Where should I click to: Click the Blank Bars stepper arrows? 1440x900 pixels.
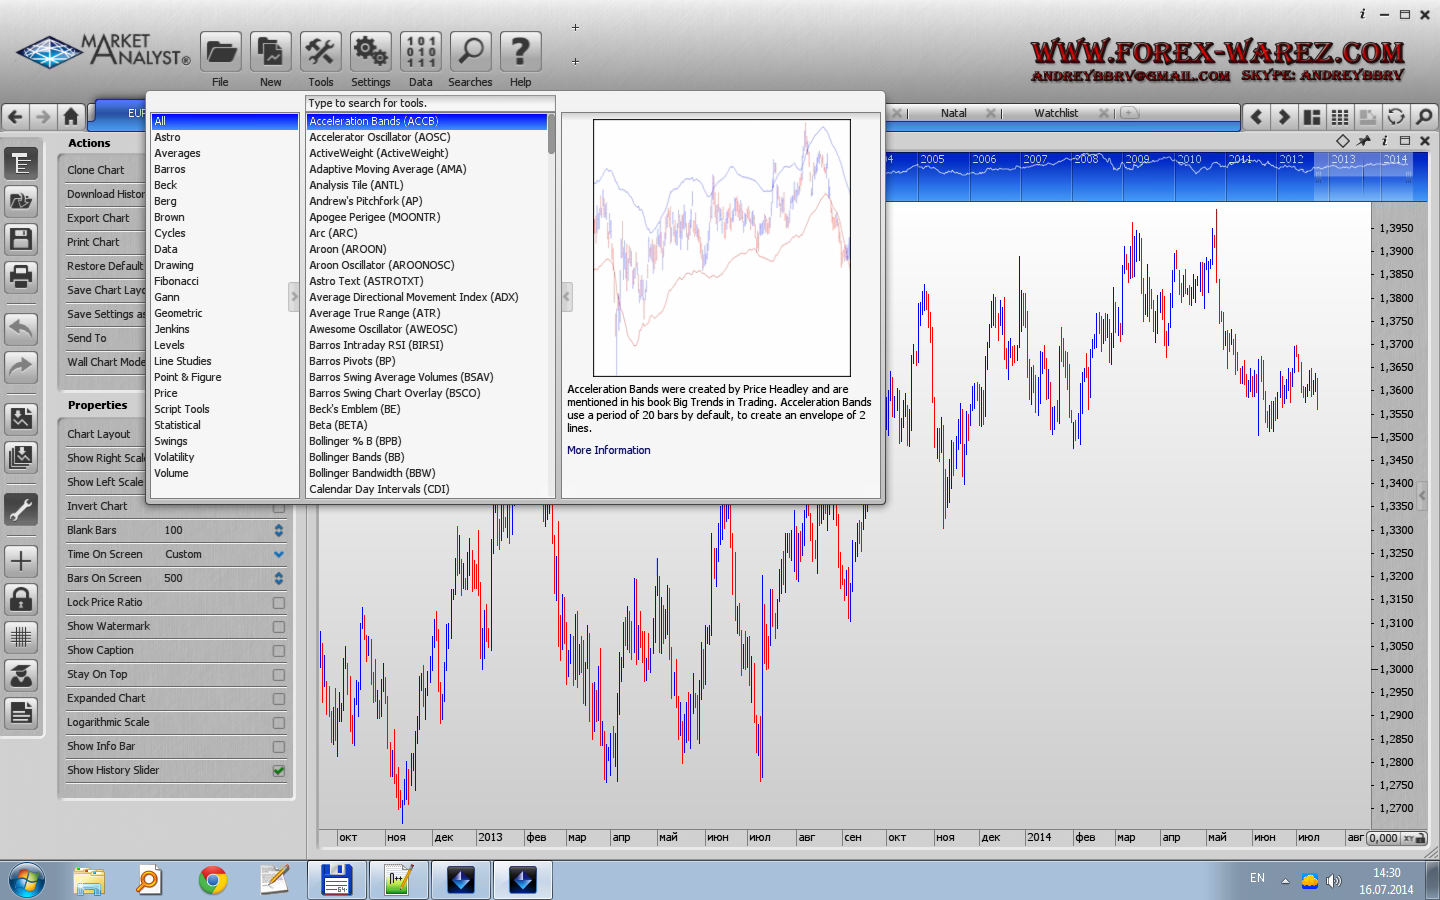coord(278,530)
